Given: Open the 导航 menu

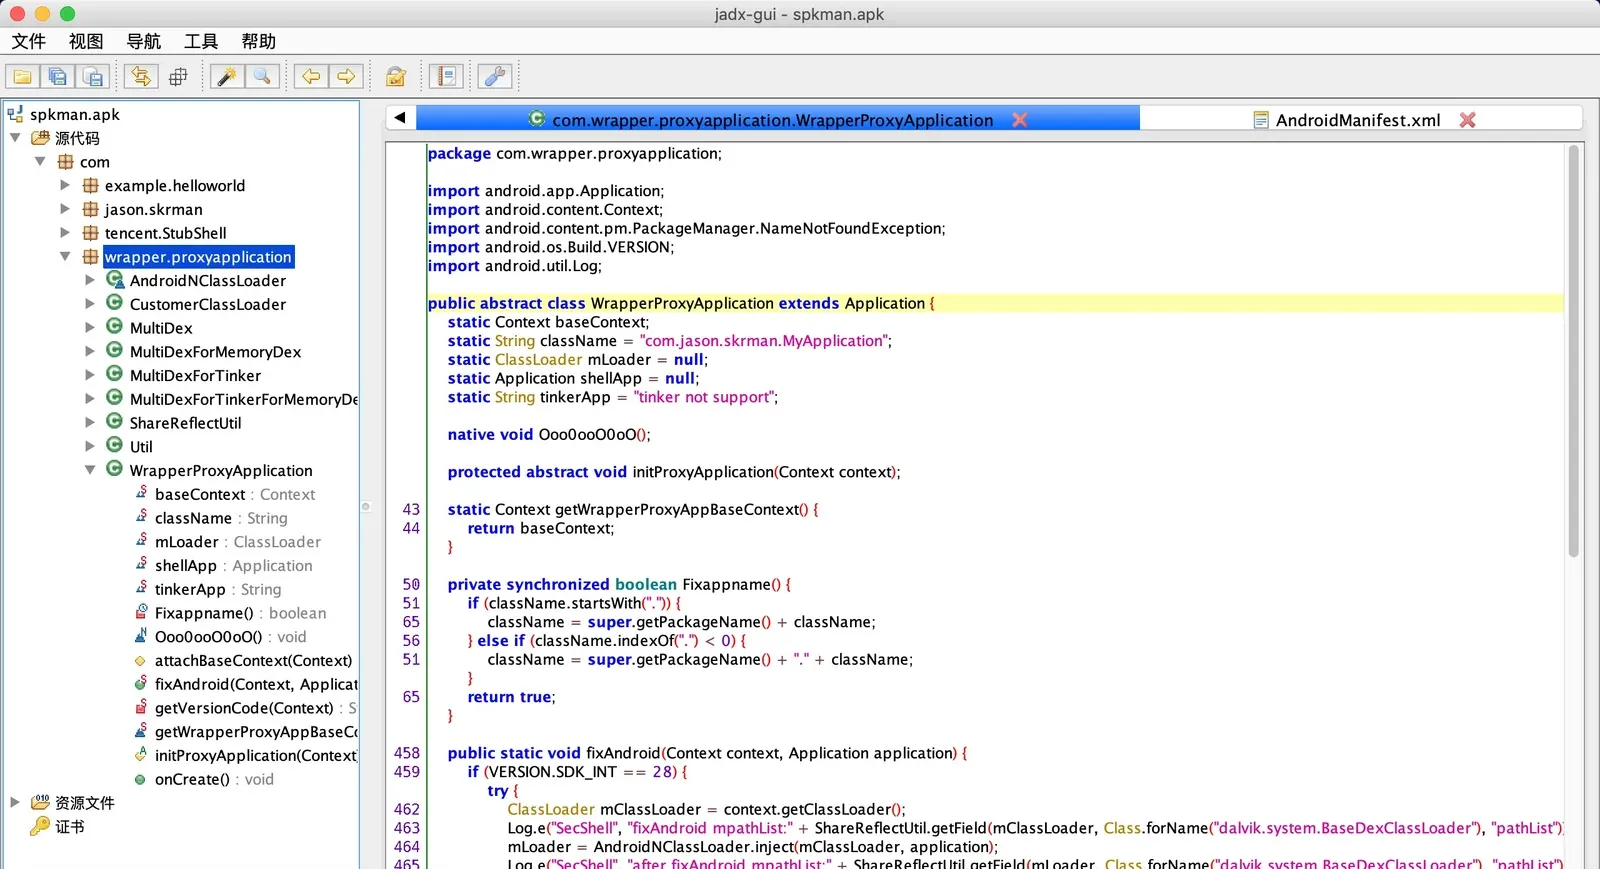Looking at the screenshot, I should coord(143,41).
